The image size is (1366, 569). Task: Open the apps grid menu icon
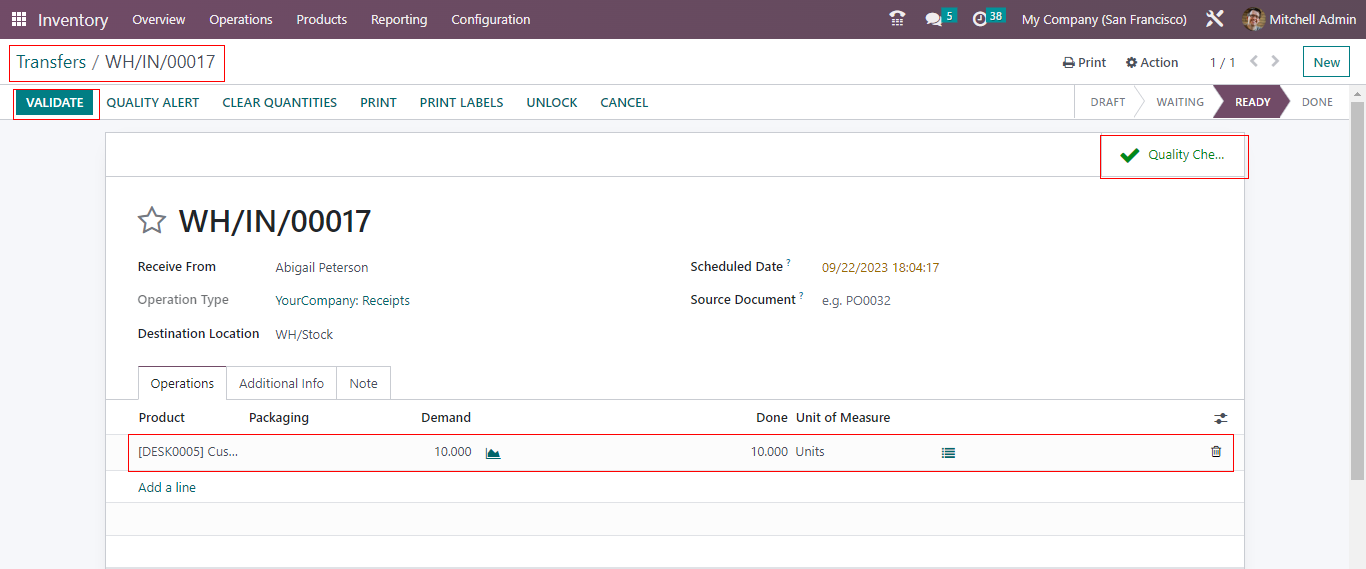pyautogui.click(x=19, y=20)
